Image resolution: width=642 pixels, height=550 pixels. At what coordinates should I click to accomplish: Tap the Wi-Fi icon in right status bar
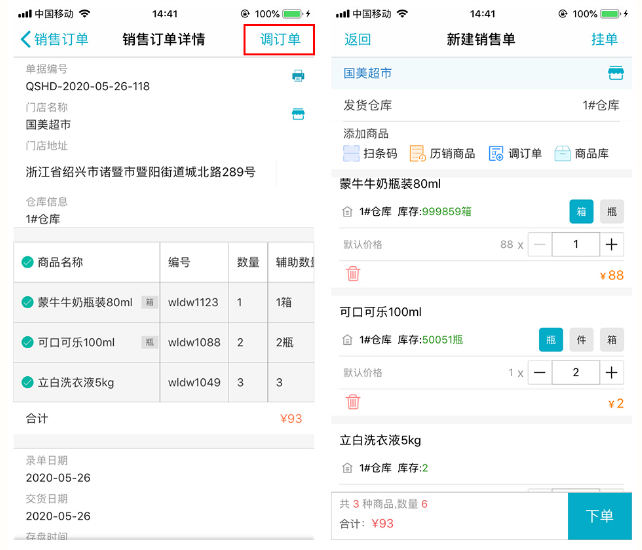[403, 14]
